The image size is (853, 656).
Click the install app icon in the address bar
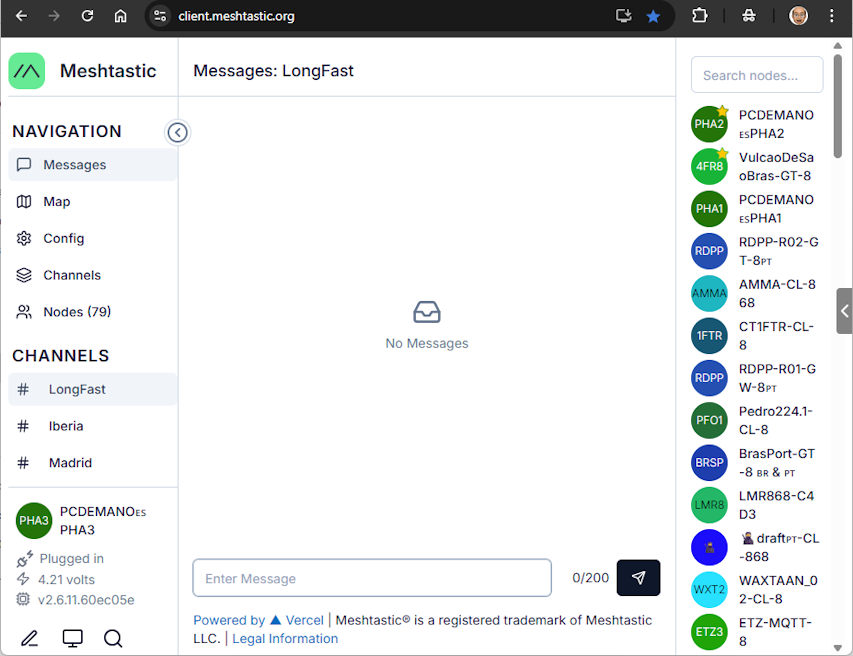(623, 16)
